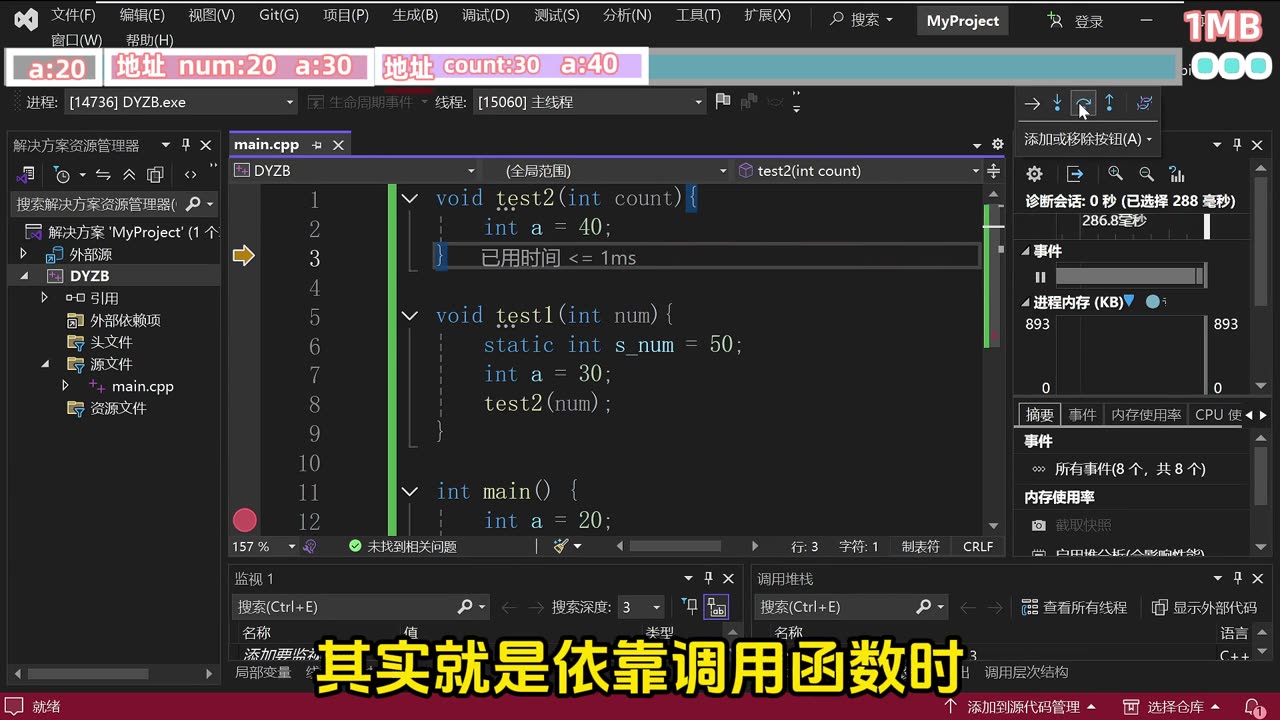The image size is (1280, 720).
Task: Collapse the test1 function fold chevron
Action: coord(409,315)
